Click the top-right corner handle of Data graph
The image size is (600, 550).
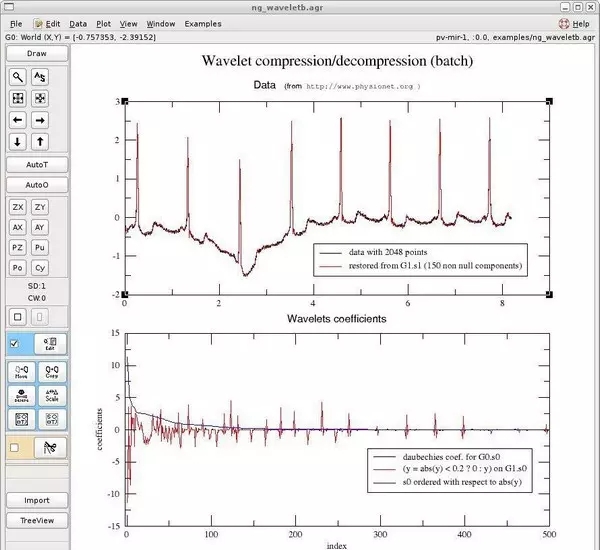point(548,101)
